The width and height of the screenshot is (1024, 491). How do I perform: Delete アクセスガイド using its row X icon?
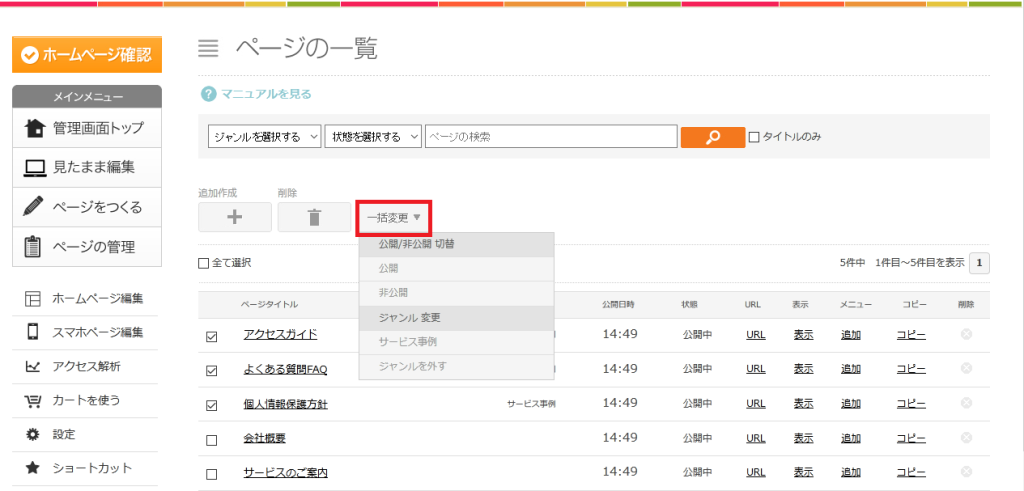(x=966, y=334)
